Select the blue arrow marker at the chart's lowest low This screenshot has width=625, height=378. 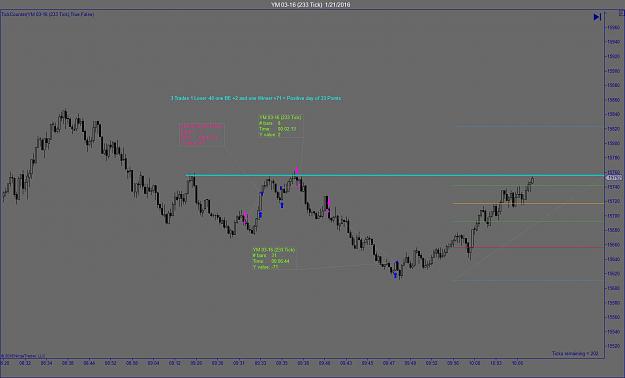coord(395,275)
